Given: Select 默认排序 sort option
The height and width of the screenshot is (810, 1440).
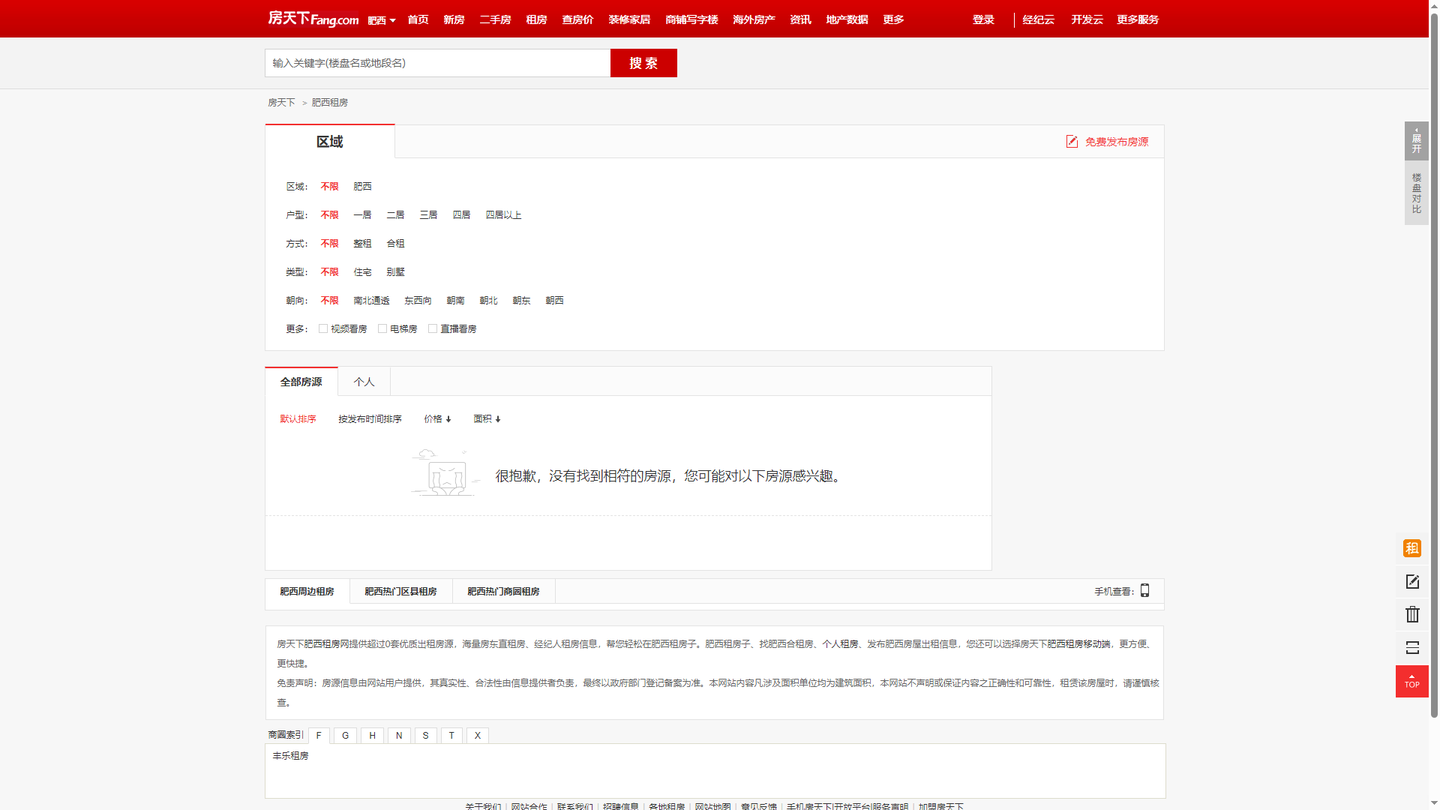Looking at the screenshot, I should pos(298,419).
